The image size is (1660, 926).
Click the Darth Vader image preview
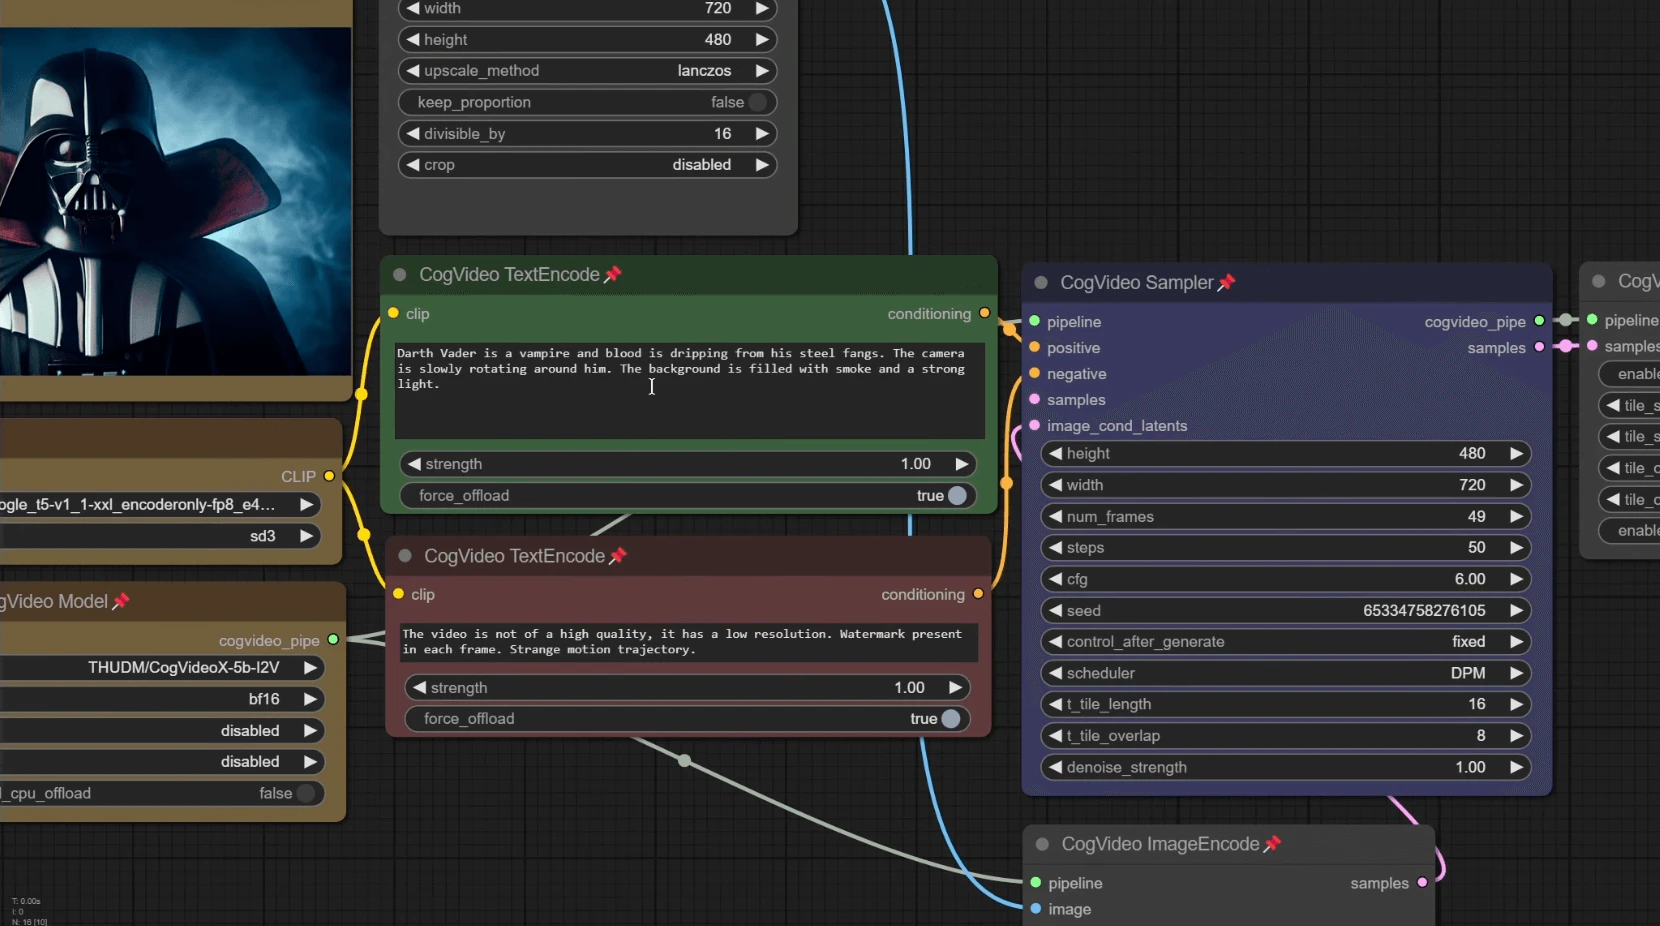tap(175, 200)
